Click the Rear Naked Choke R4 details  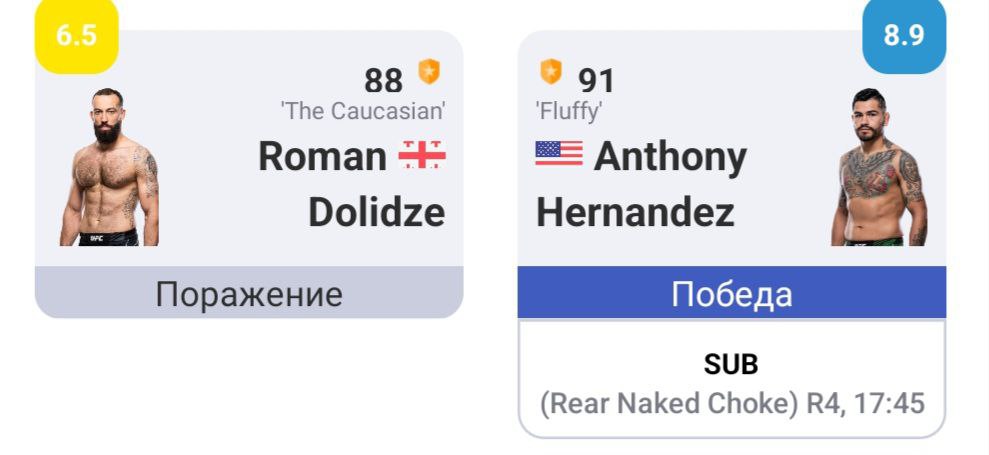coord(732,403)
